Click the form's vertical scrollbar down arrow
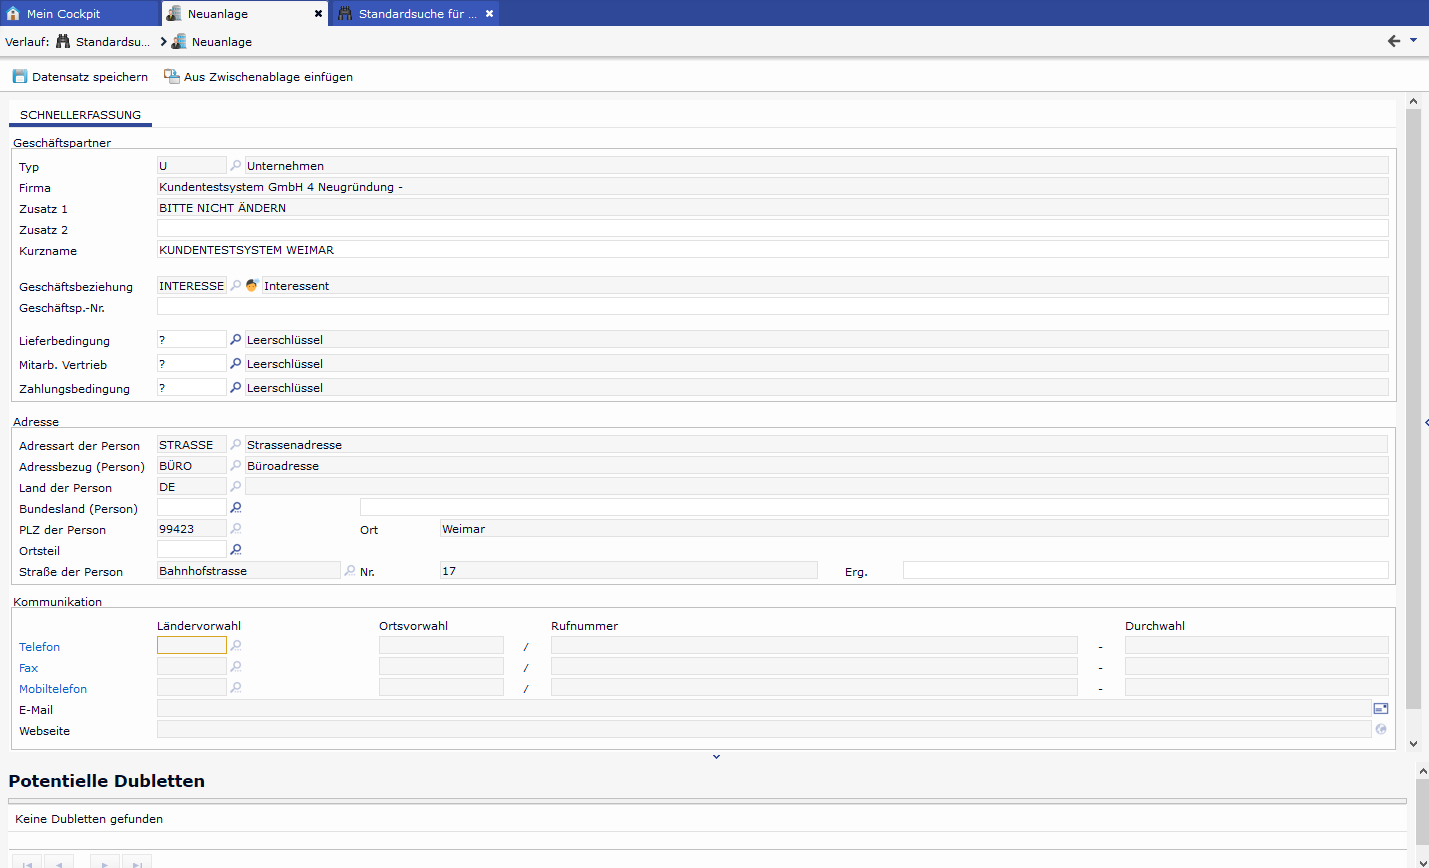Viewport: 1429px width, 868px height. pos(1413,743)
